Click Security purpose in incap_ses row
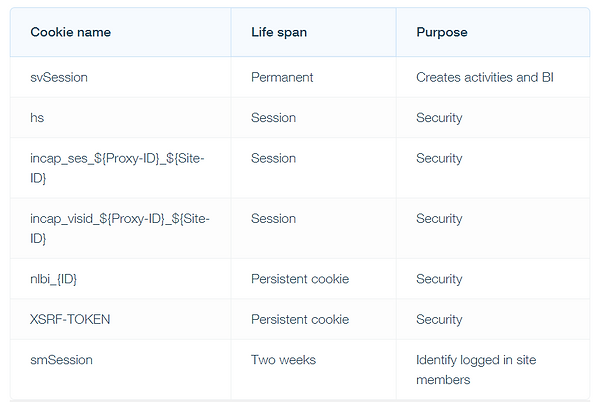This screenshot has width=600, height=402. [439, 158]
